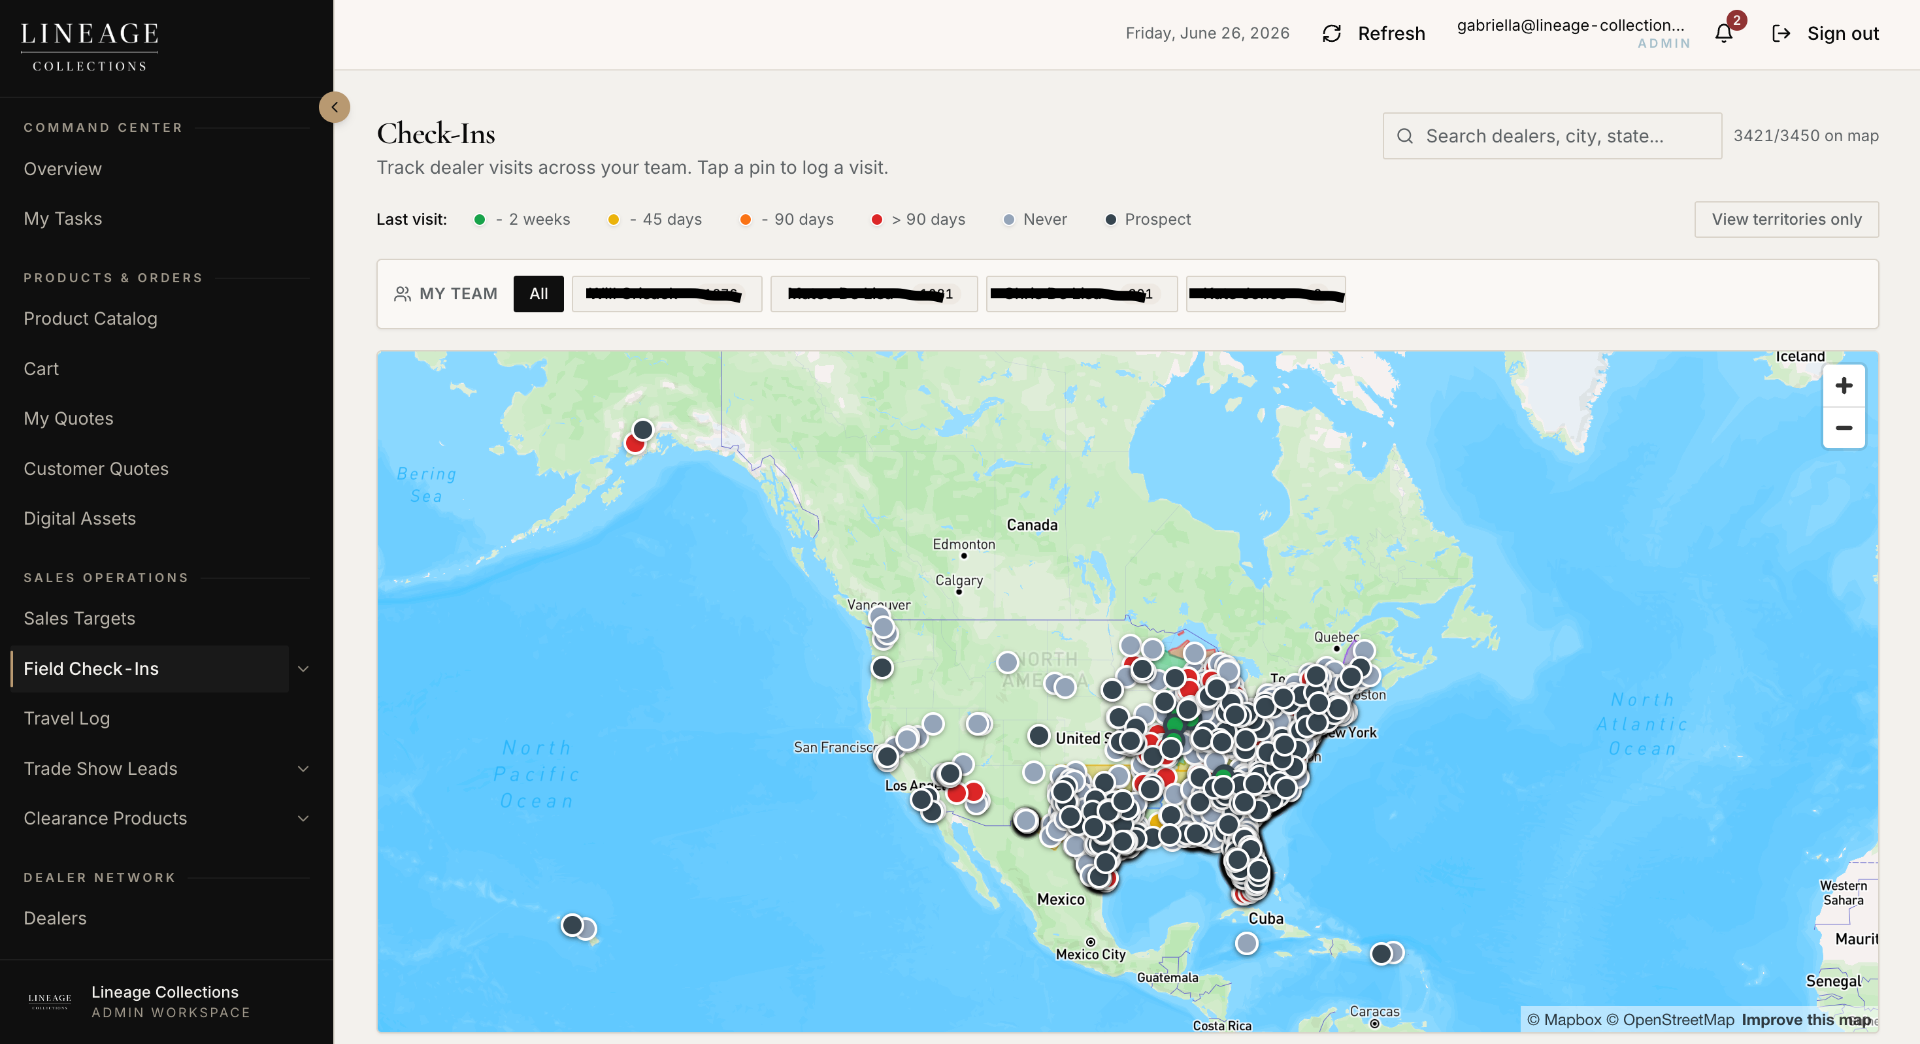1920x1044 pixels.
Task: Select the second redacted team member filter
Action: [874, 294]
